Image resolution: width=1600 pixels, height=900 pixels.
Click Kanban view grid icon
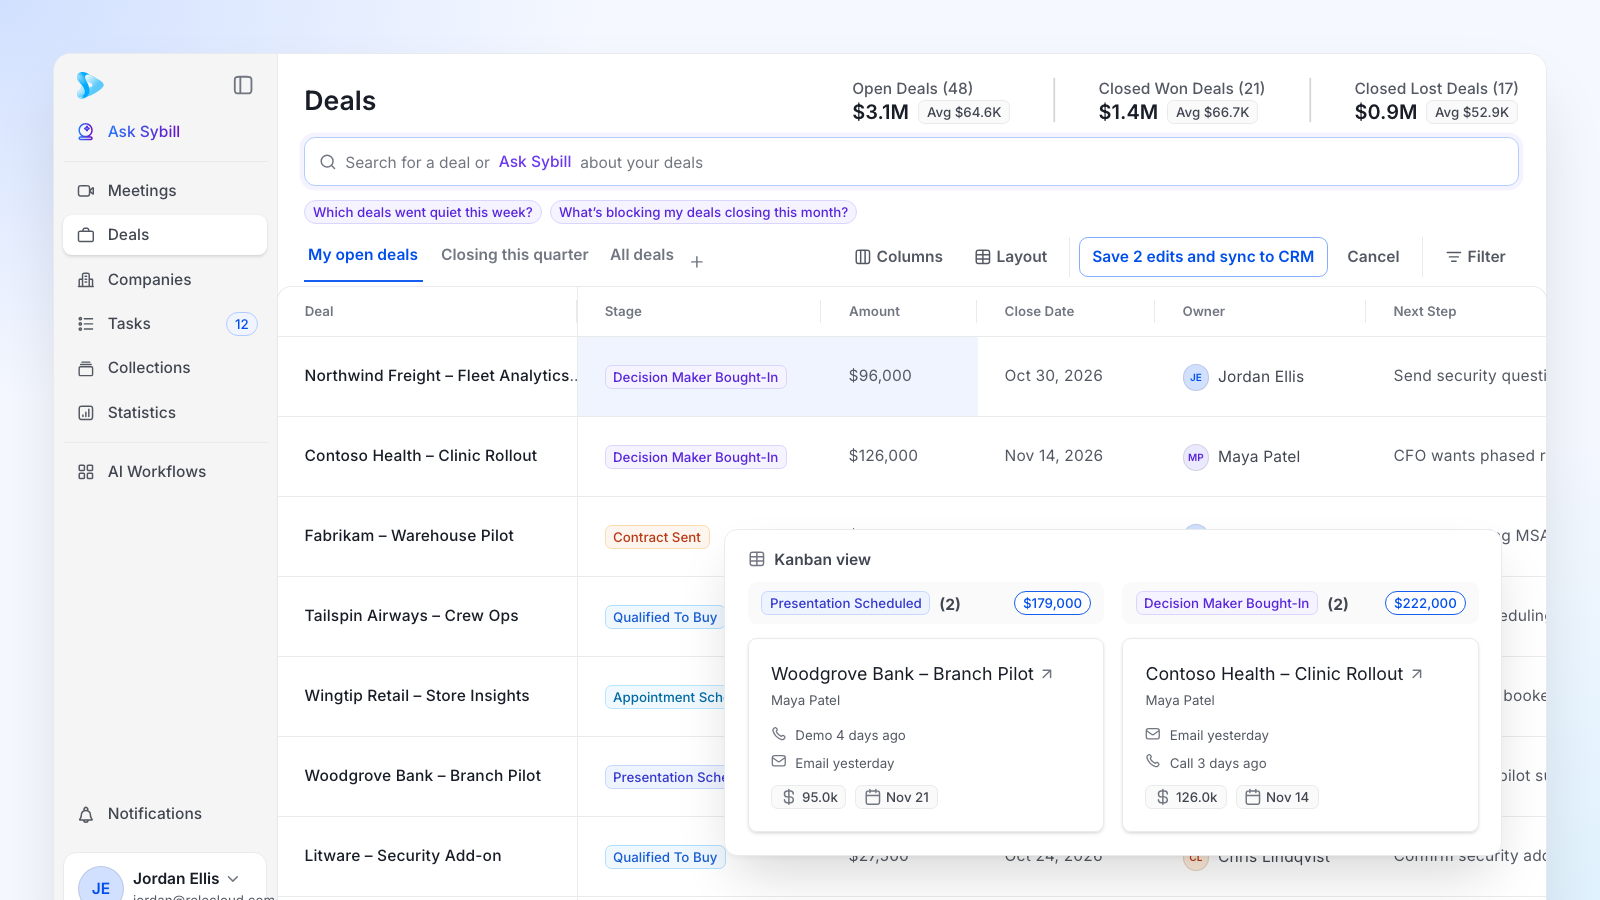tap(757, 559)
